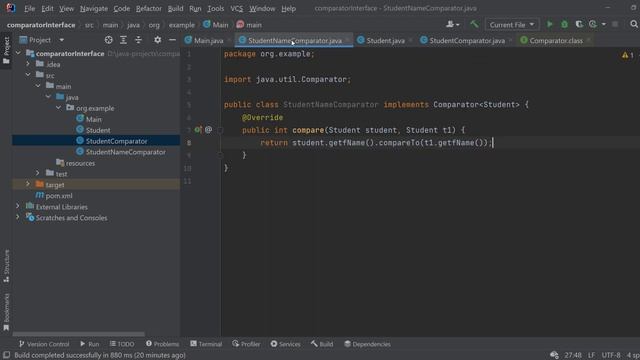Screen dimensions: 640x360
Task: Open the Version Control tool window
Action: (44, 344)
